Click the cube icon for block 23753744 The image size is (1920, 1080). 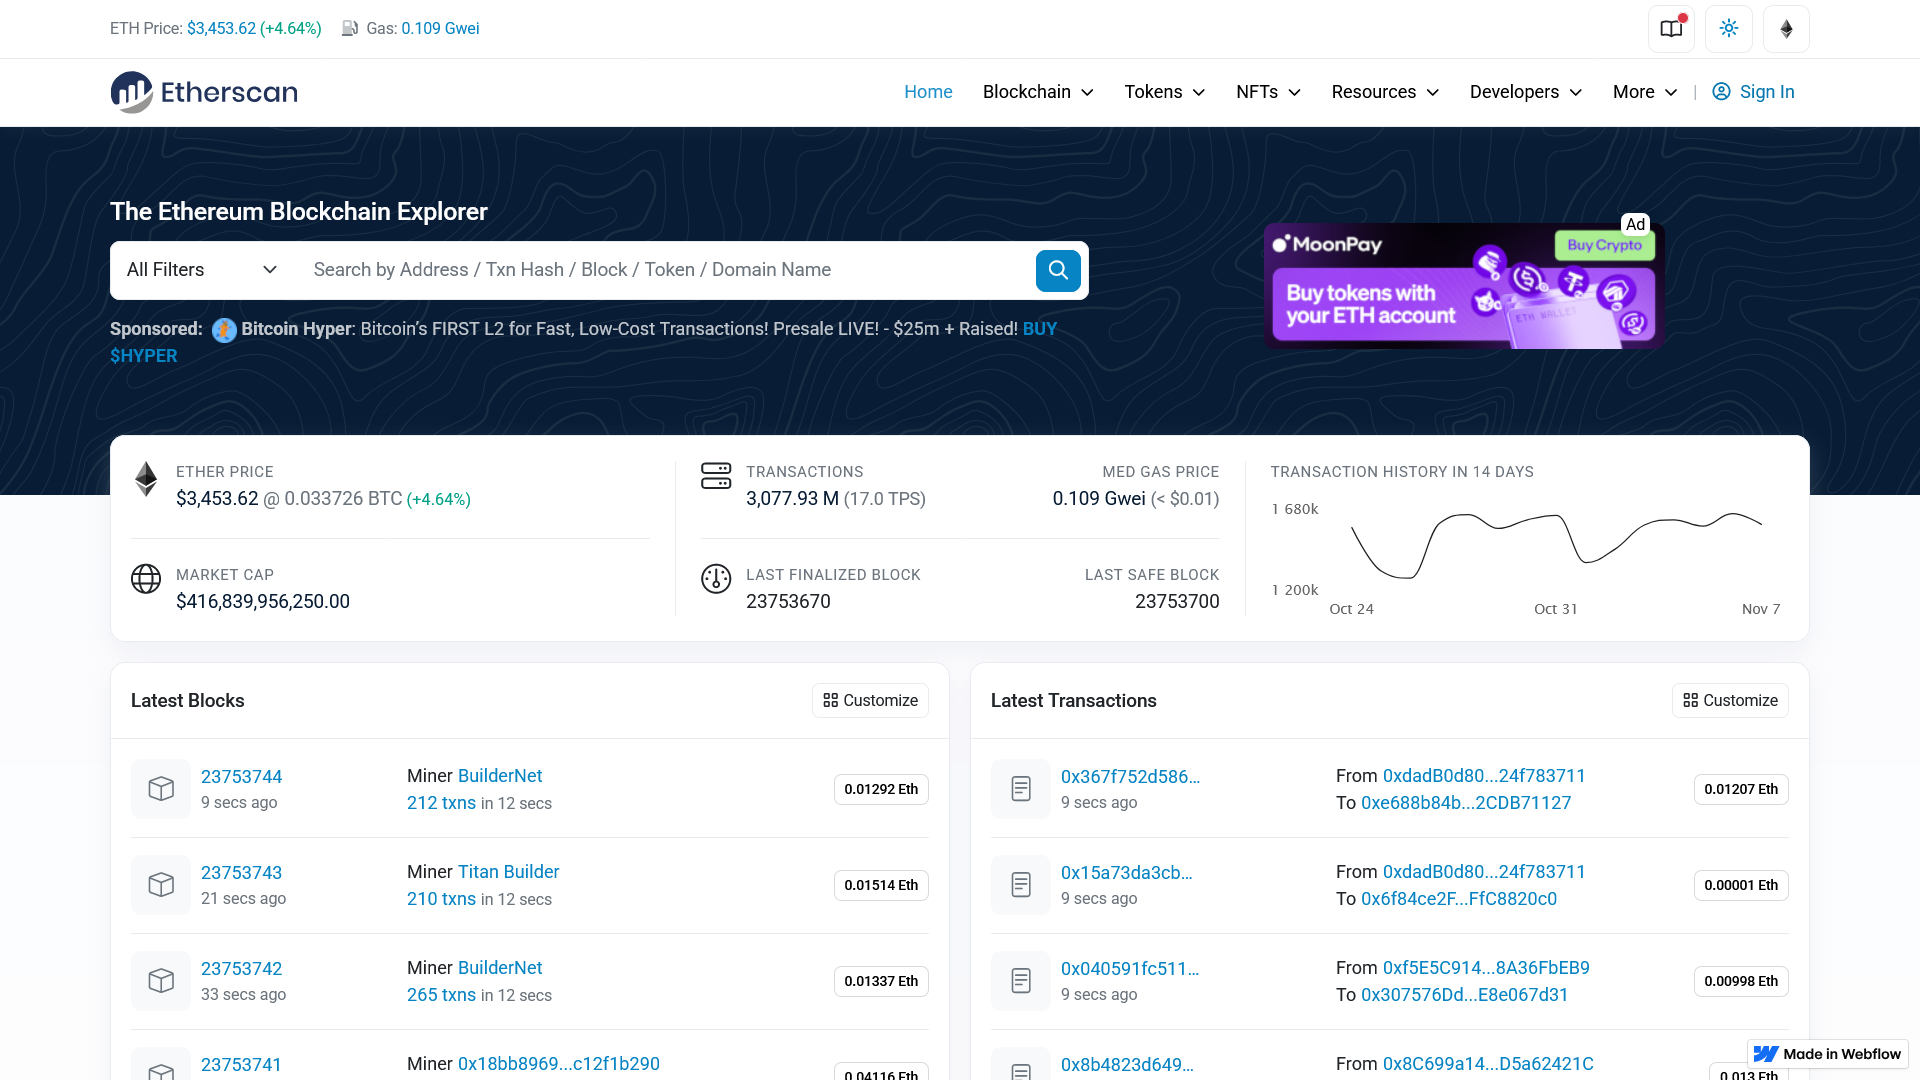[161, 789]
